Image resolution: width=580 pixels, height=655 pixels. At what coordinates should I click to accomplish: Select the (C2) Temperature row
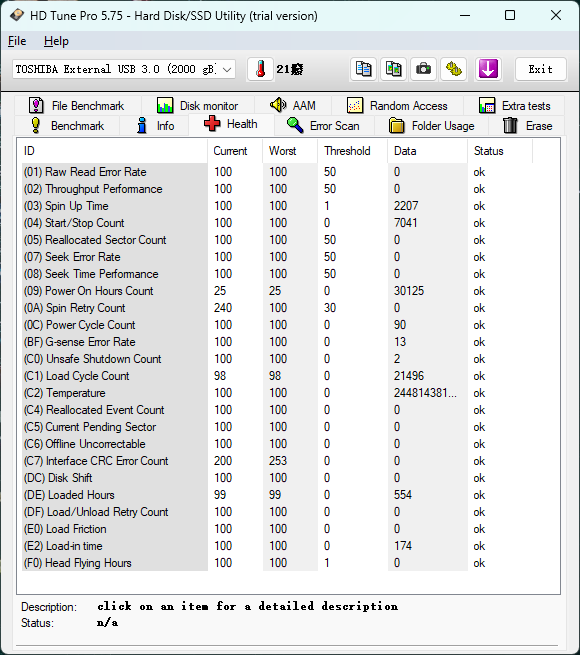point(277,393)
